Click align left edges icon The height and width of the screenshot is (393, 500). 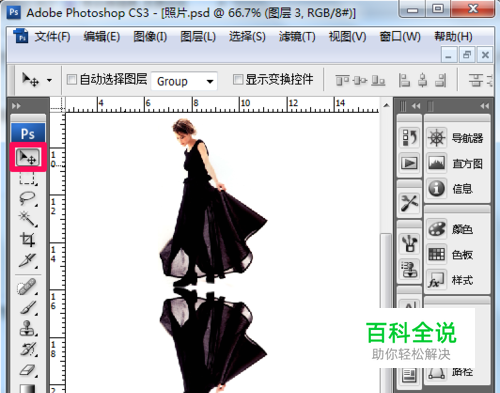pyautogui.click(x=404, y=80)
